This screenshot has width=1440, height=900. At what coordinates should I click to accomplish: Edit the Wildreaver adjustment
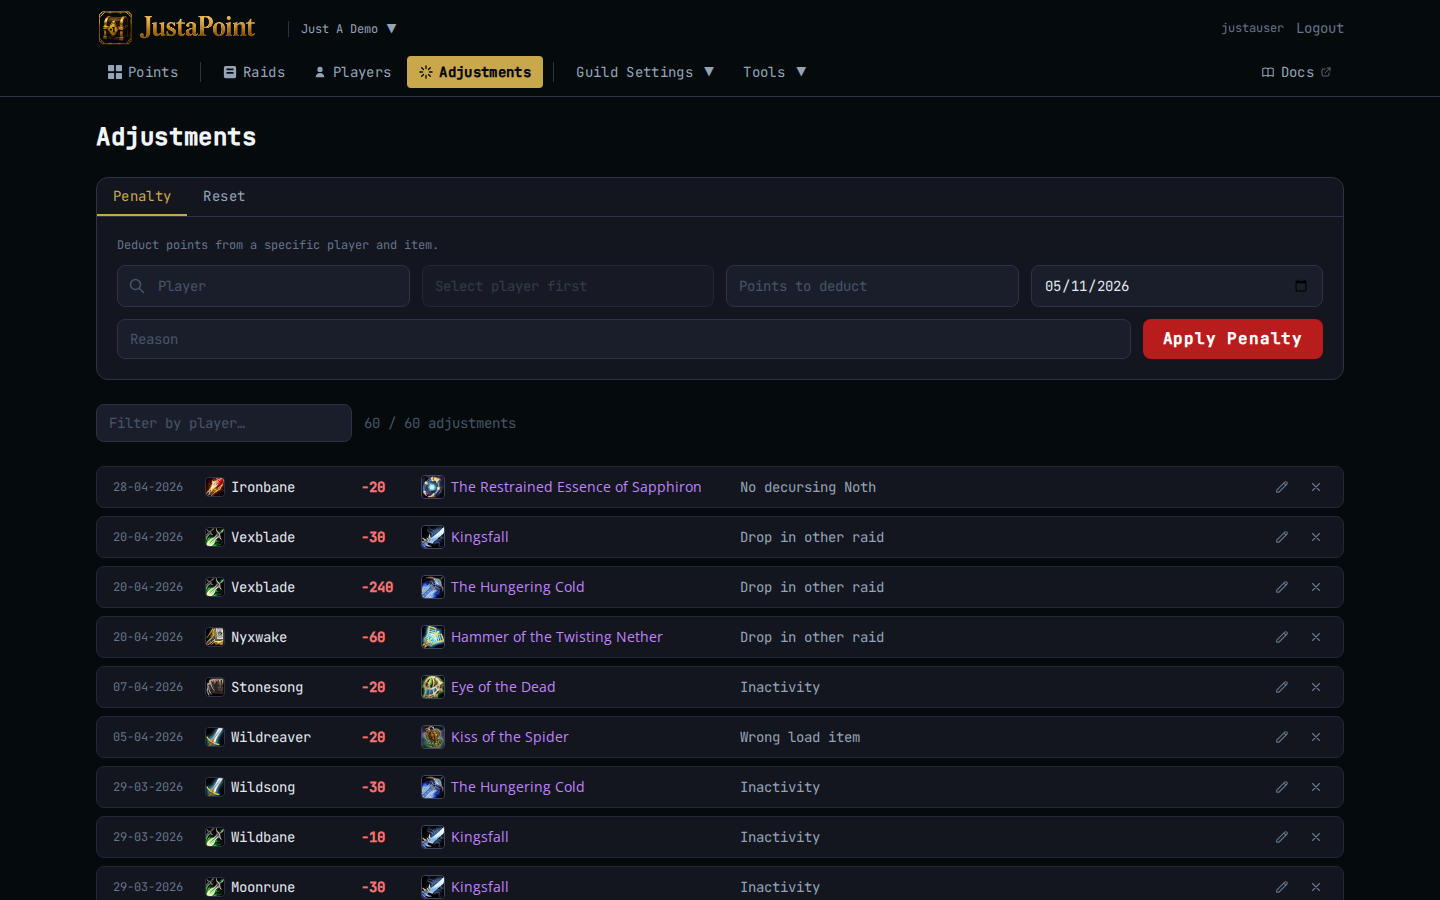pos(1282,737)
